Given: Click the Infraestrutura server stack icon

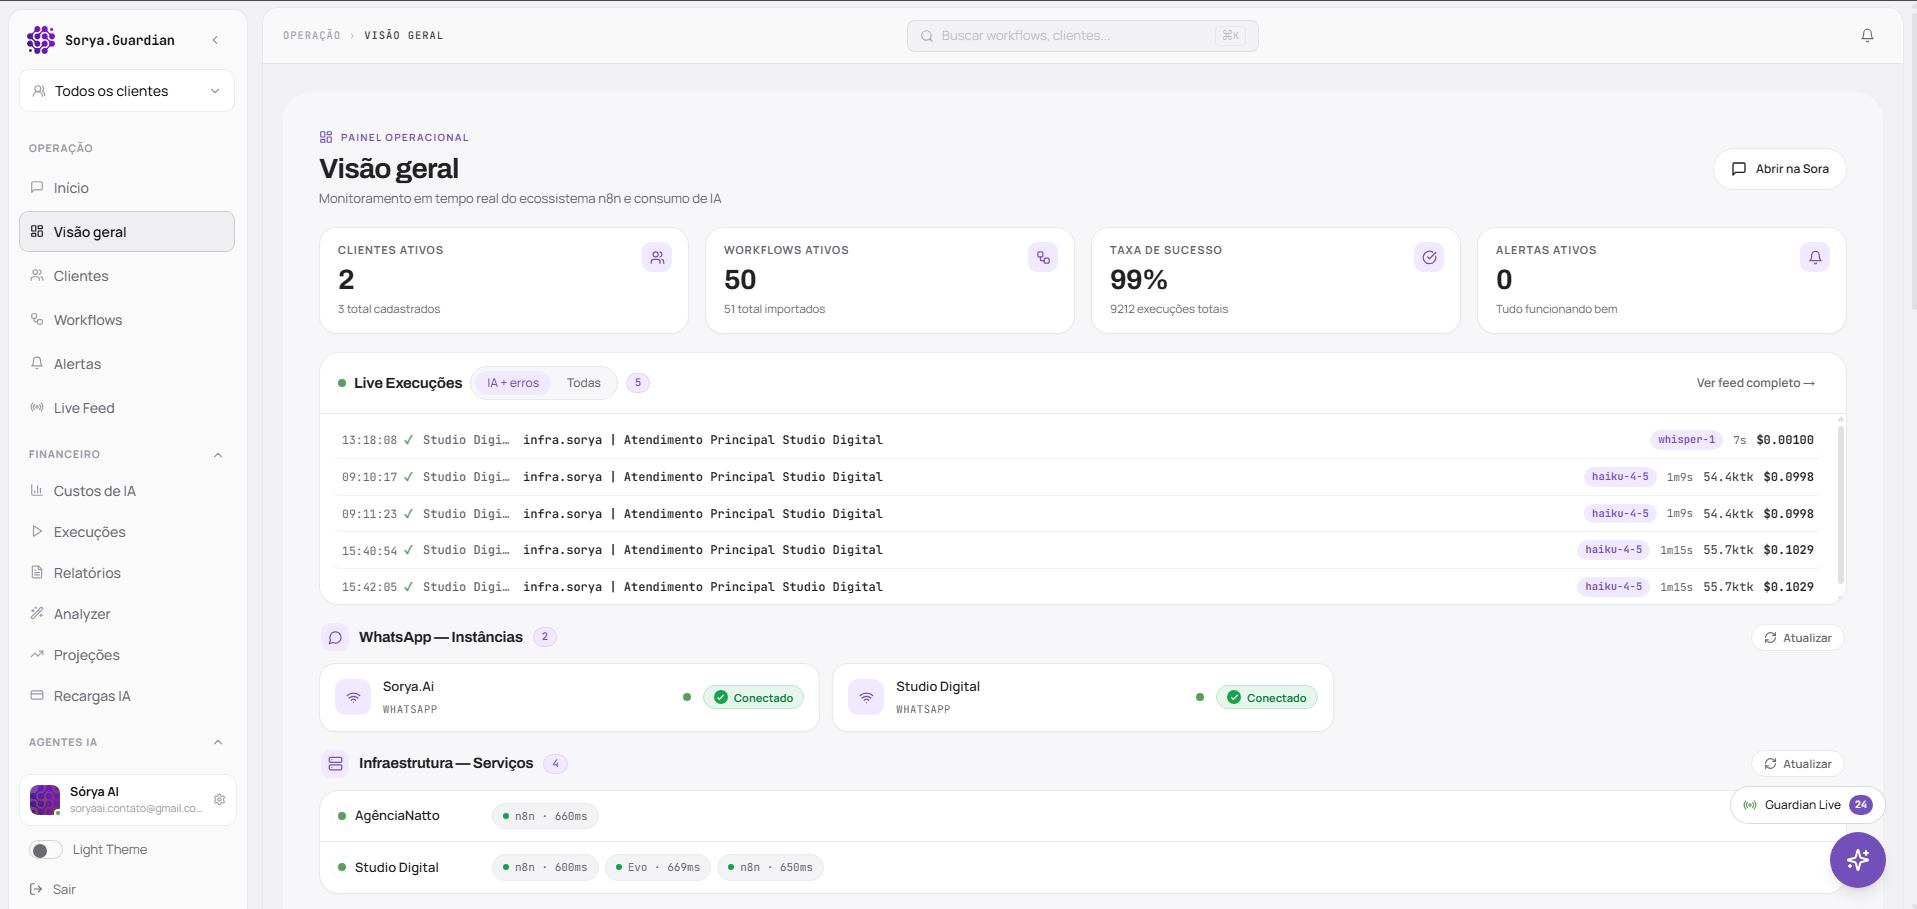Looking at the screenshot, I should [335, 764].
